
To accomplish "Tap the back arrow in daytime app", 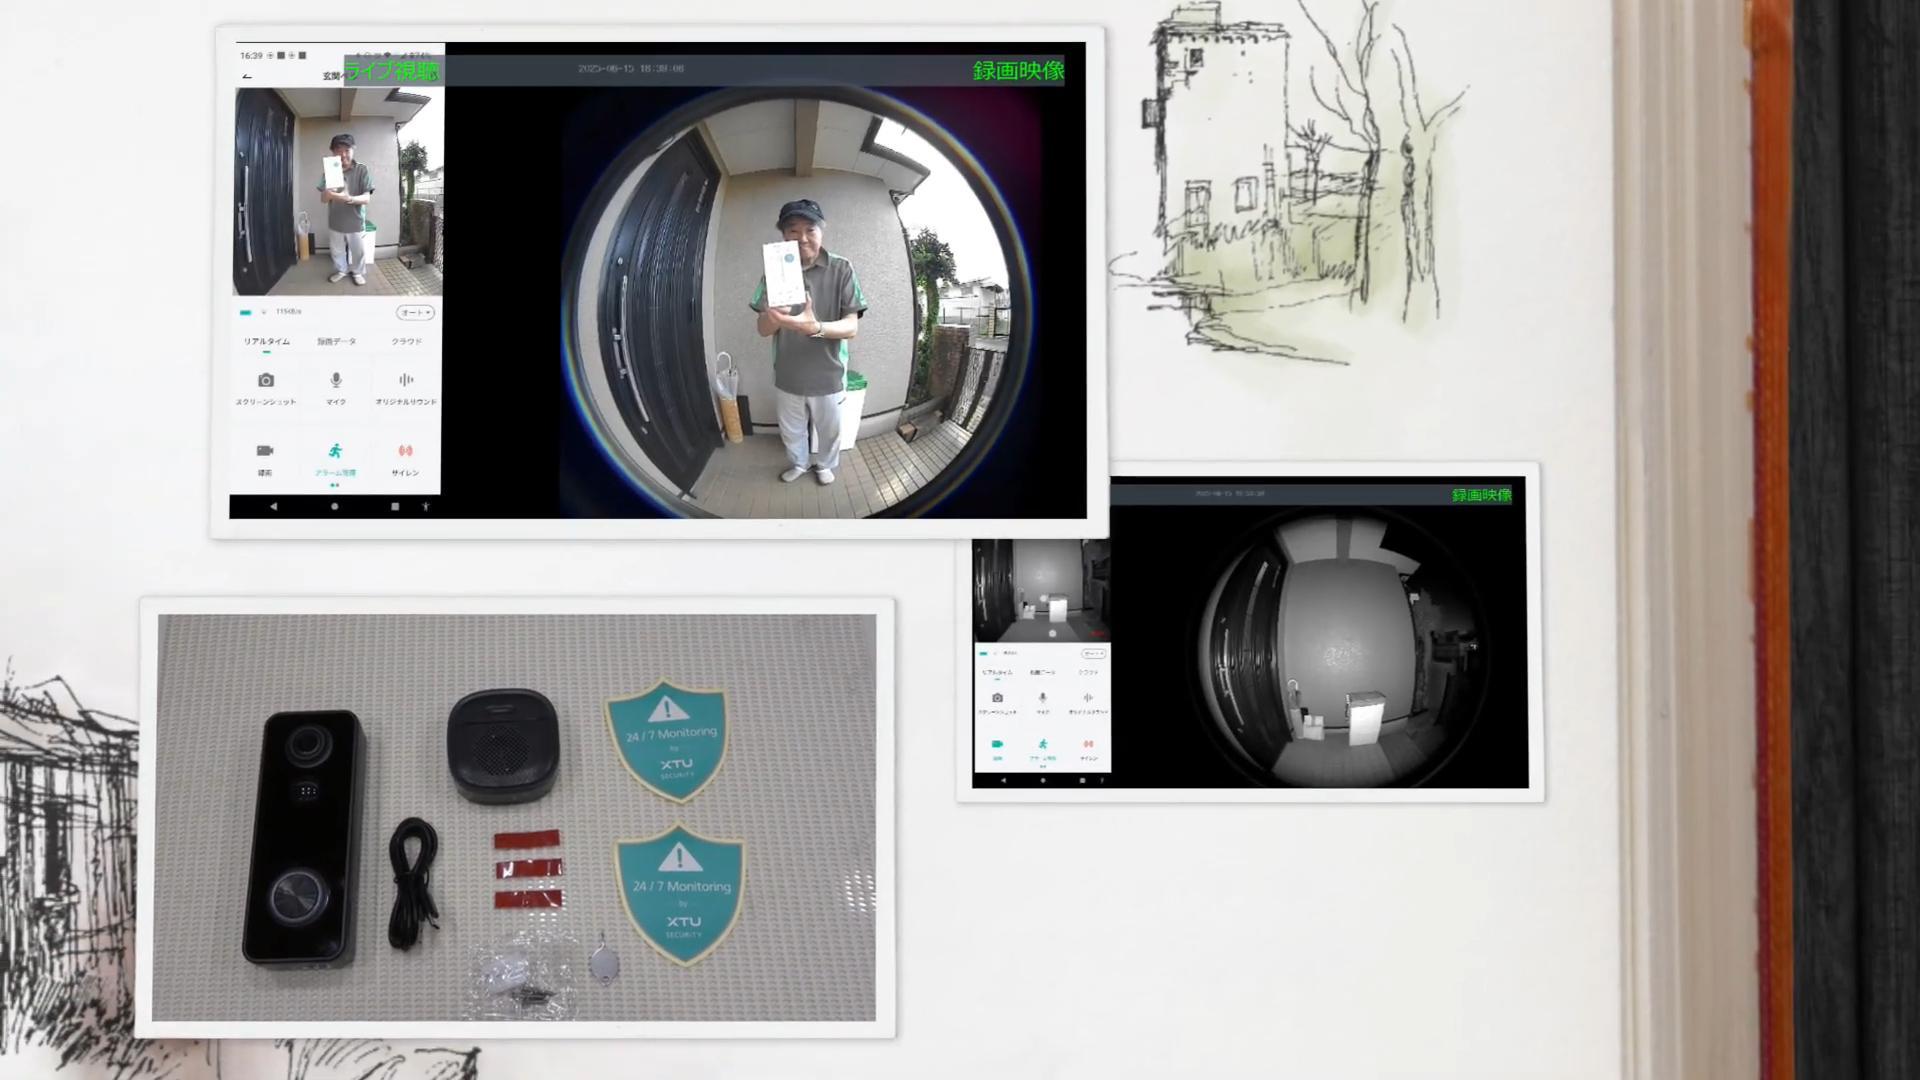I will click(247, 77).
